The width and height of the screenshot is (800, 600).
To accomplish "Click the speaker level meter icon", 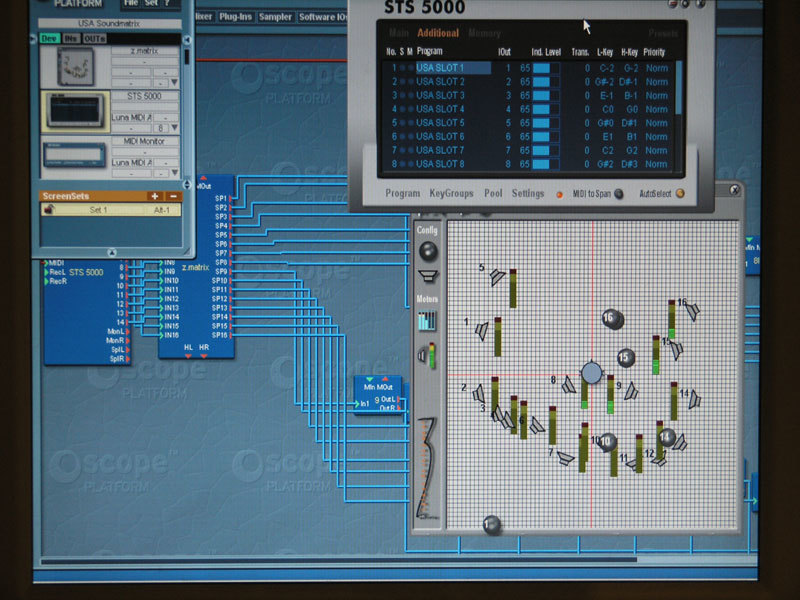I will tap(427, 355).
